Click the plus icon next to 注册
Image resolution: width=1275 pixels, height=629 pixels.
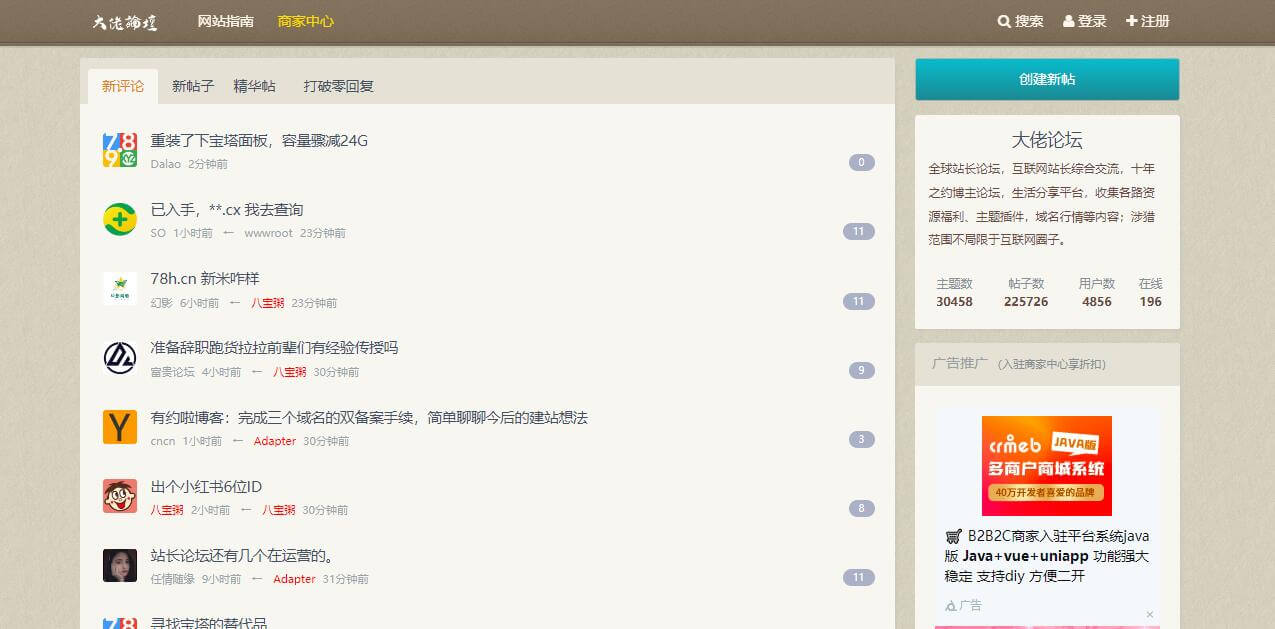(x=1131, y=21)
